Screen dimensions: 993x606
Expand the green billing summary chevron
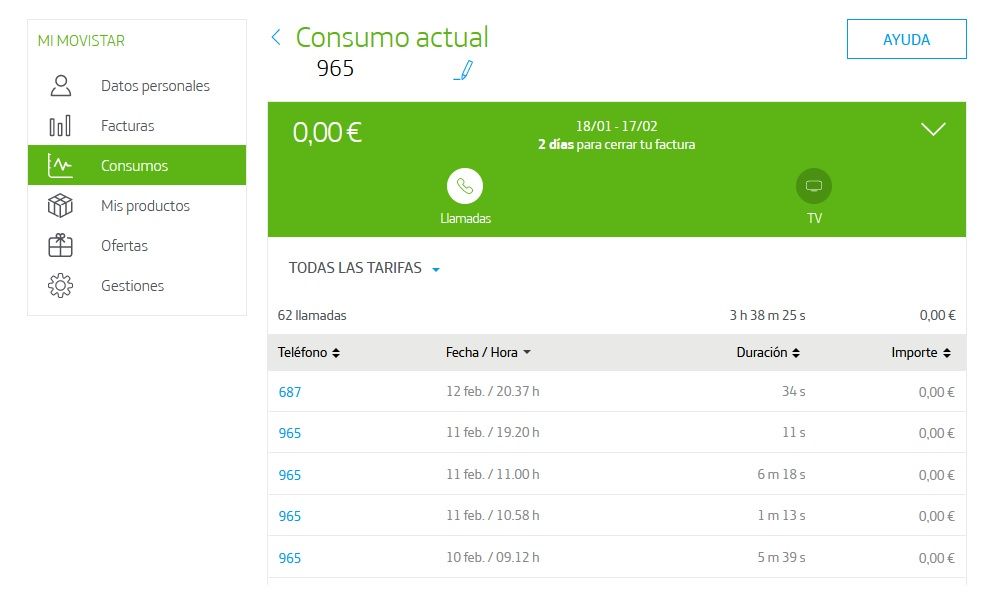pyautogui.click(x=932, y=130)
